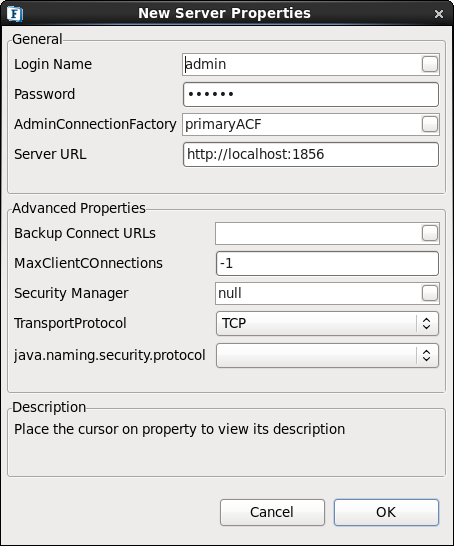This screenshot has height=546, width=454.
Task: Click the Server URL input field
Action: click(311, 154)
